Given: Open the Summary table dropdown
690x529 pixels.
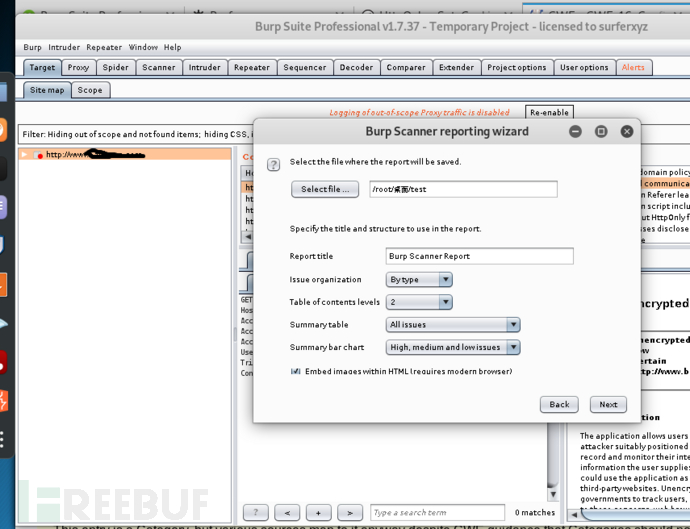Looking at the screenshot, I should click(453, 325).
